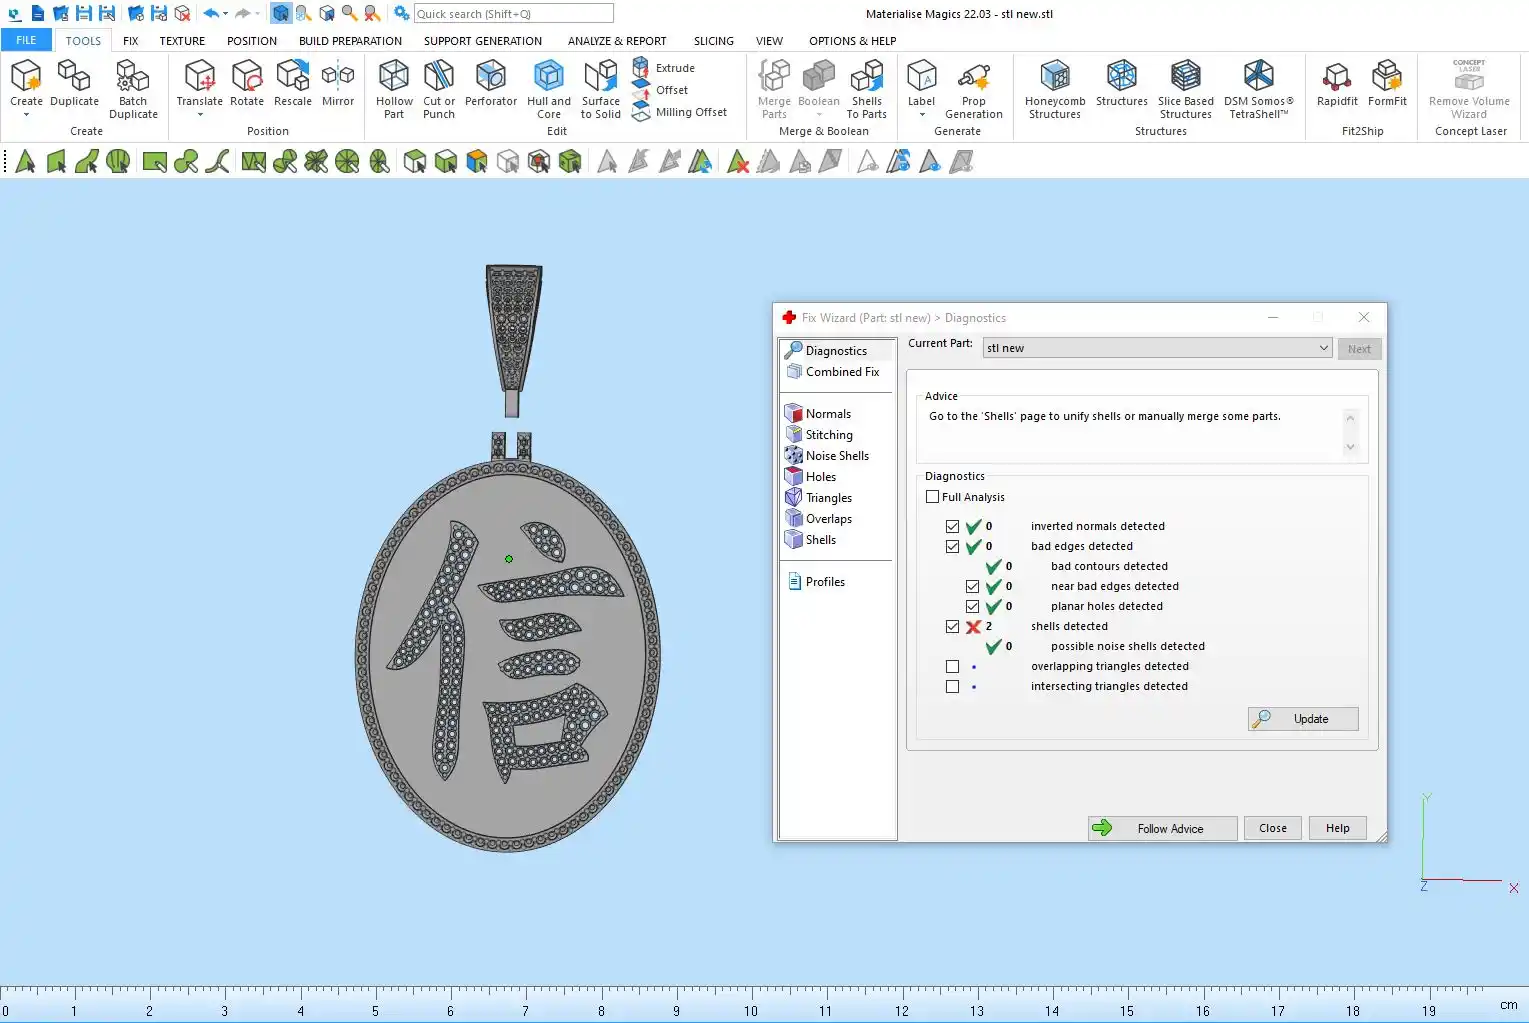Enable the Full Analysis checkbox
Image resolution: width=1529 pixels, height=1023 pixels.
[933, 497]
